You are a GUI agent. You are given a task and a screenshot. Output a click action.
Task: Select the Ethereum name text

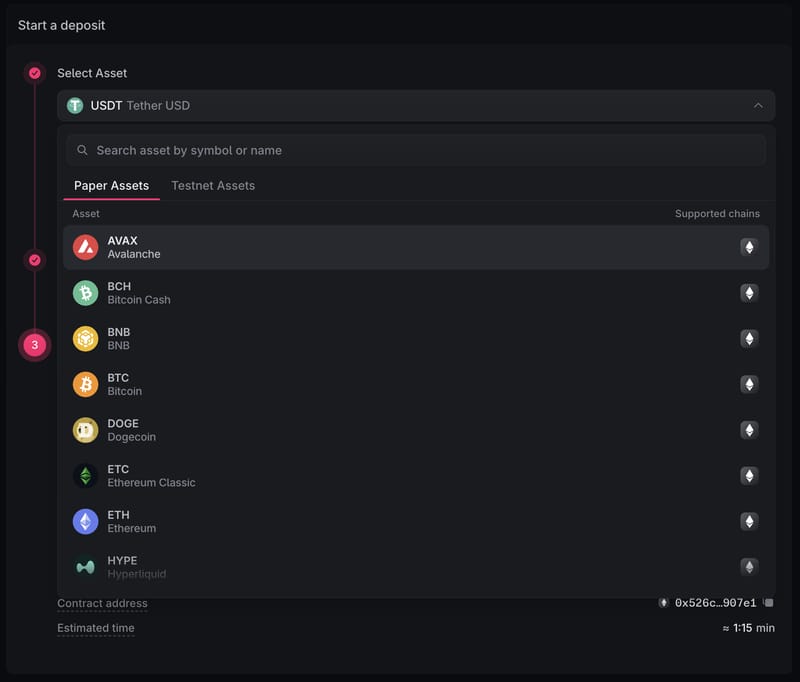[x=132, y=528]
